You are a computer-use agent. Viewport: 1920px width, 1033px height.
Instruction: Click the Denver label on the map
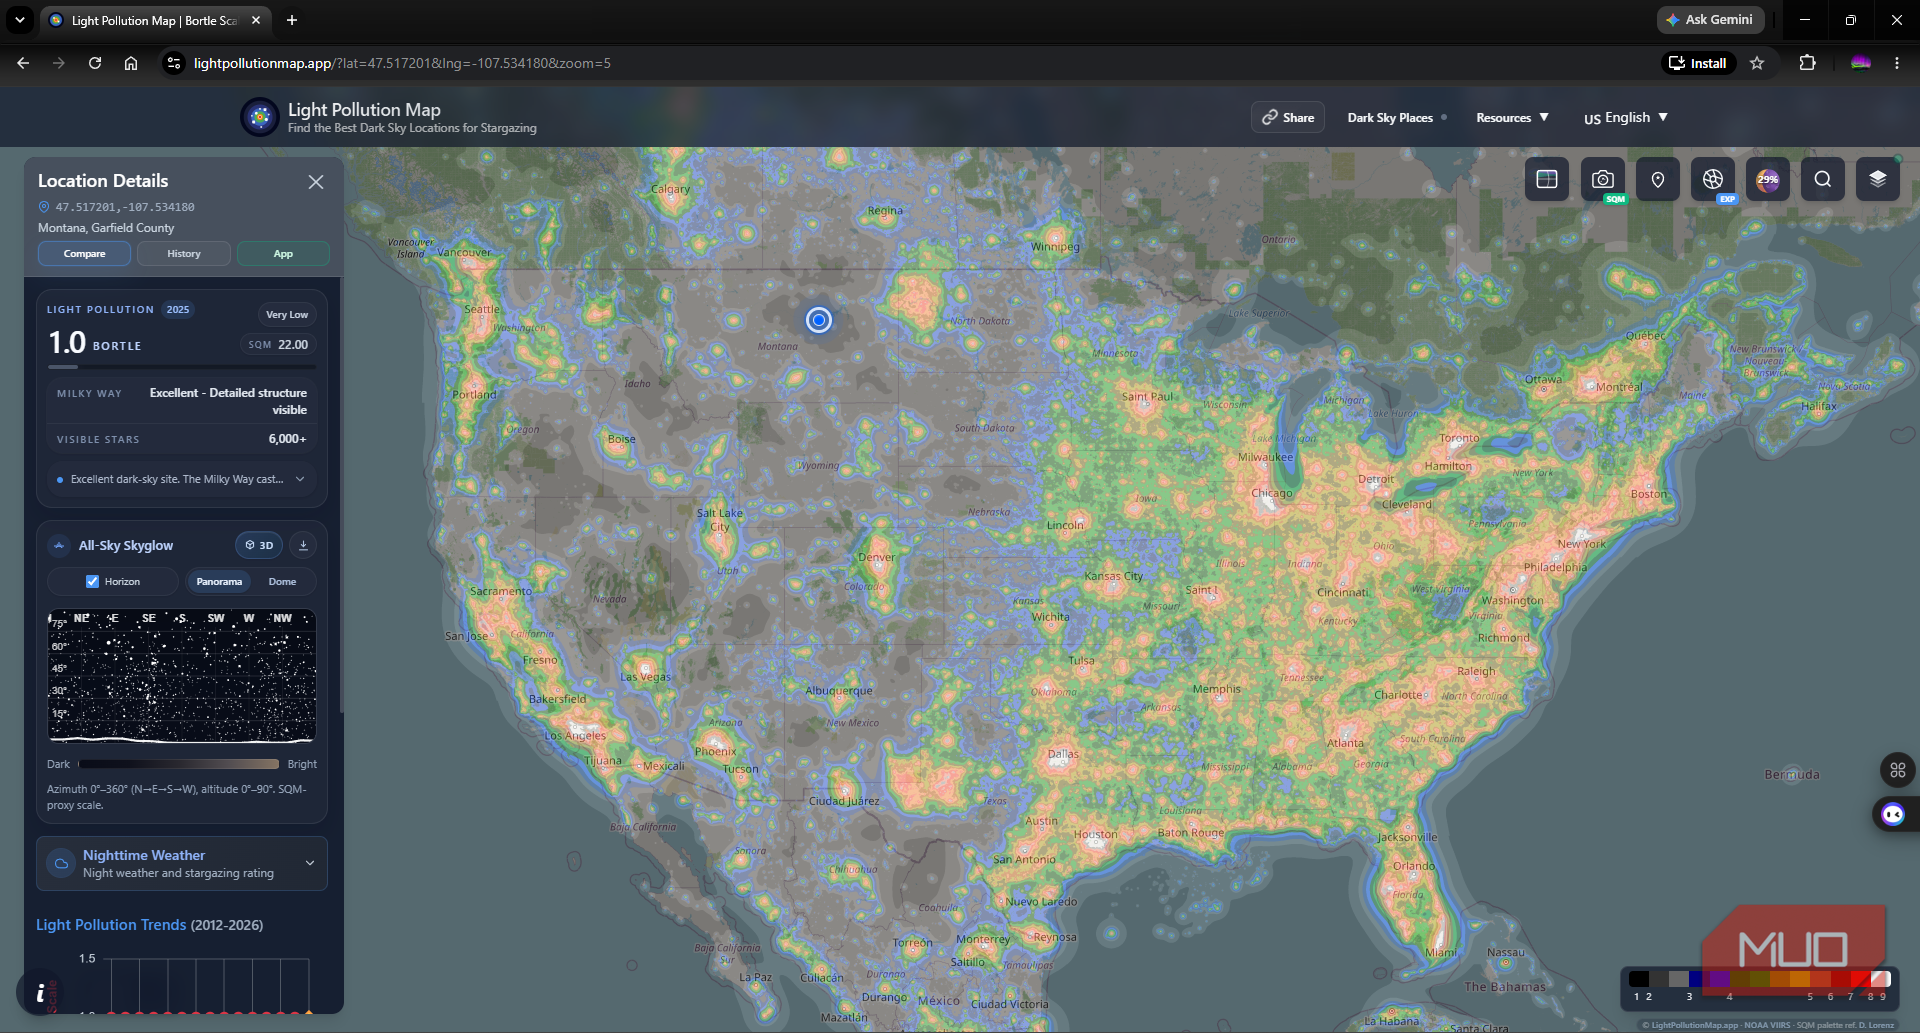(877, 557)
